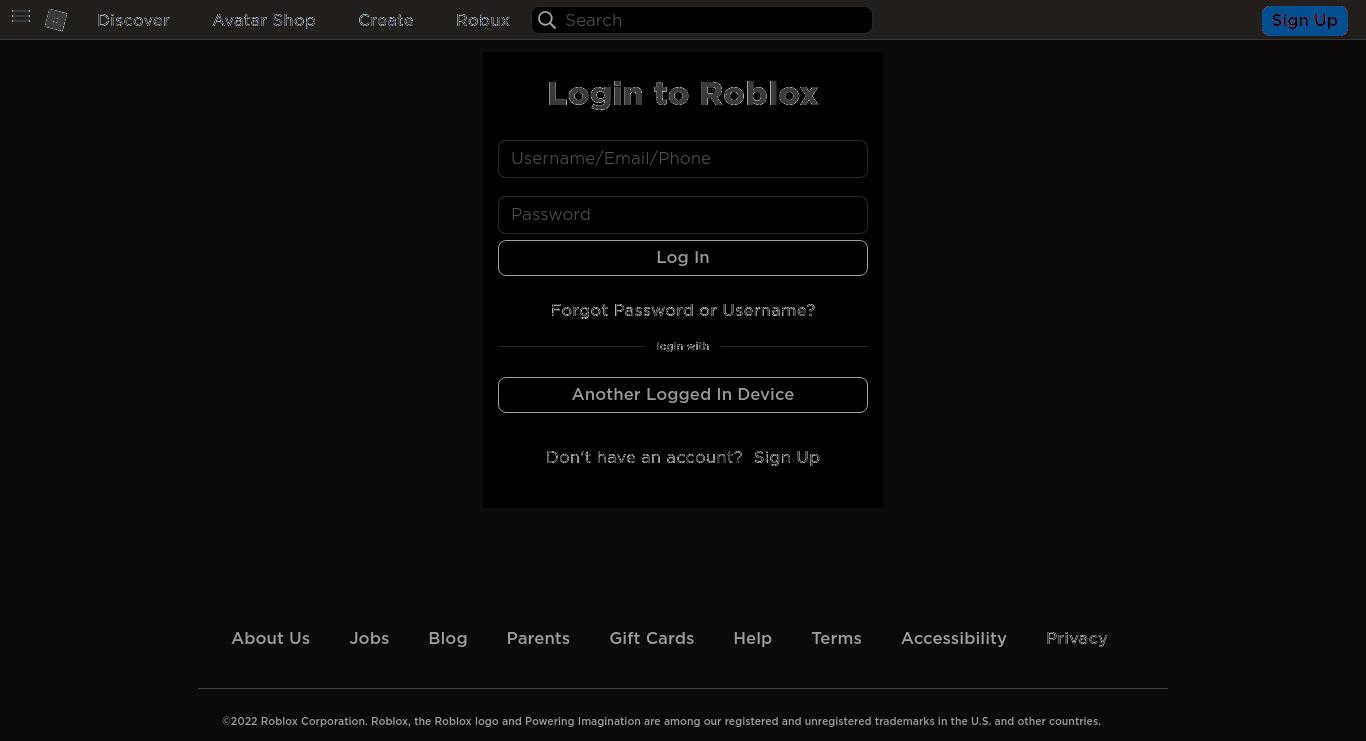Click the 'Don't have an account?' text
1366x741 pixels.
644,458
